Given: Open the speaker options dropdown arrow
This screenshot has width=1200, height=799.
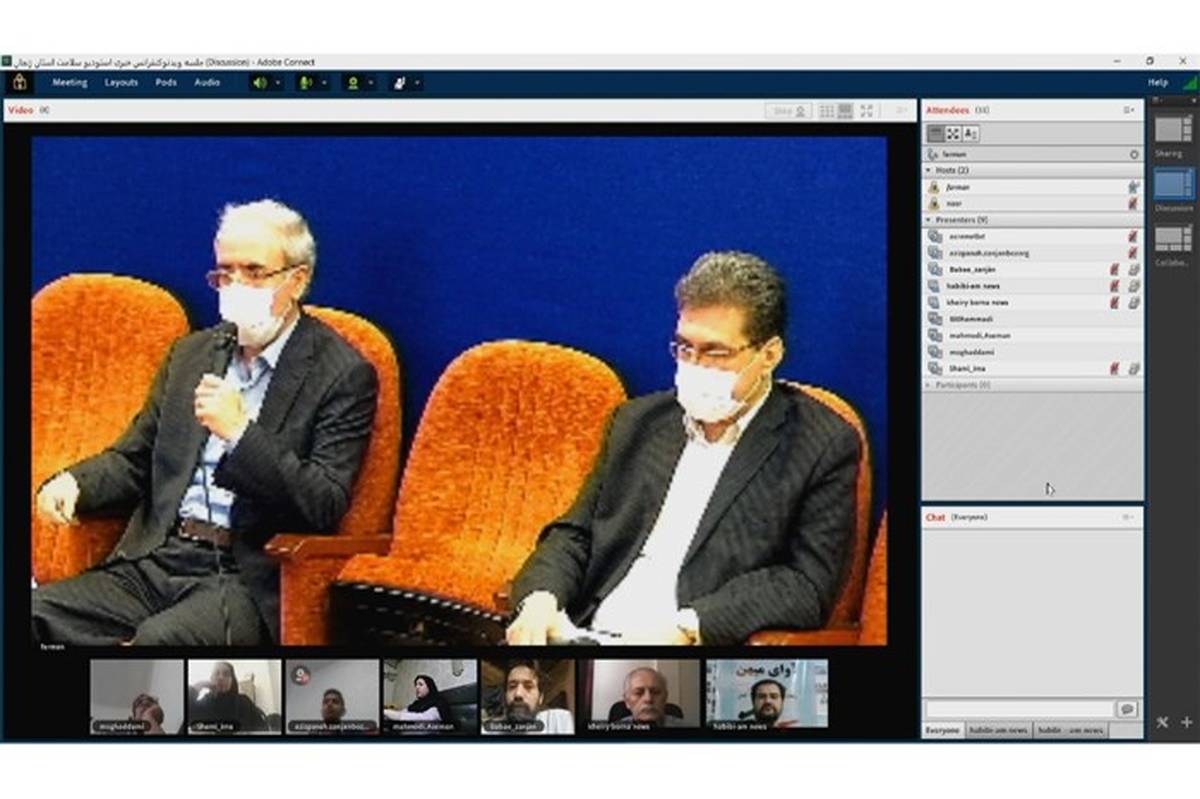Looking at the screenshot, I should point(278,83).
